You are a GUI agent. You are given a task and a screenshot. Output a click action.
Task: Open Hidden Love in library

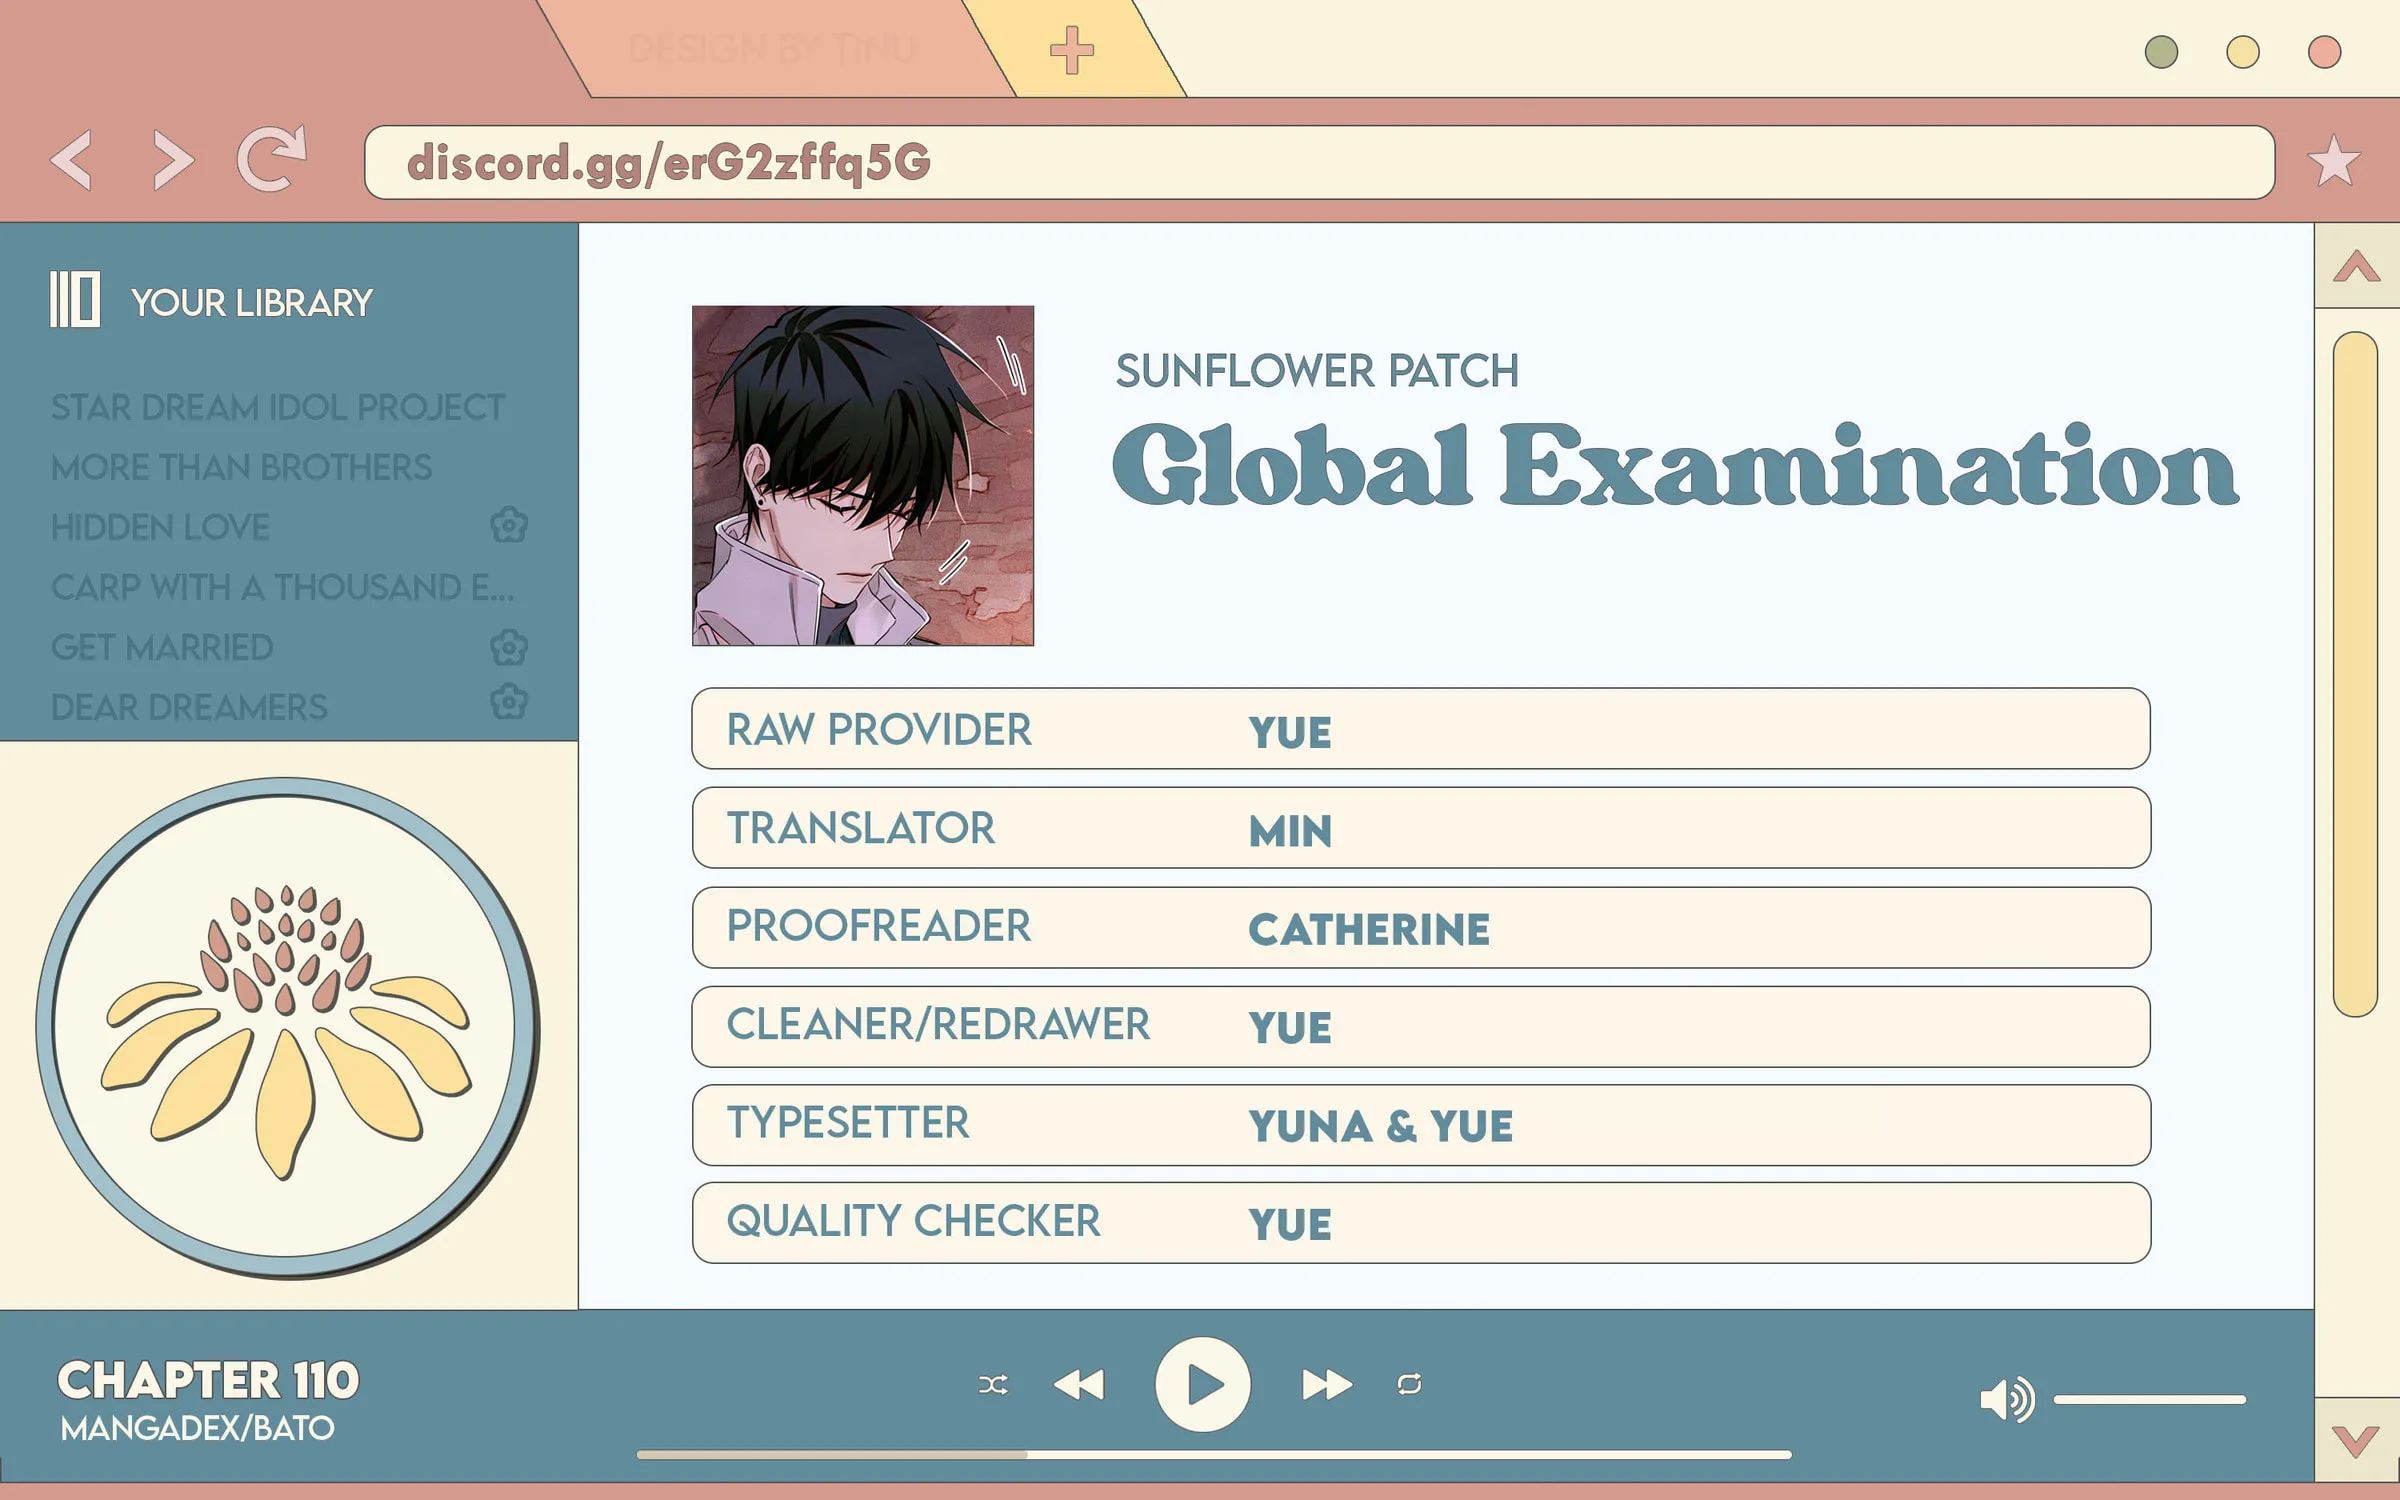point(160,527)
